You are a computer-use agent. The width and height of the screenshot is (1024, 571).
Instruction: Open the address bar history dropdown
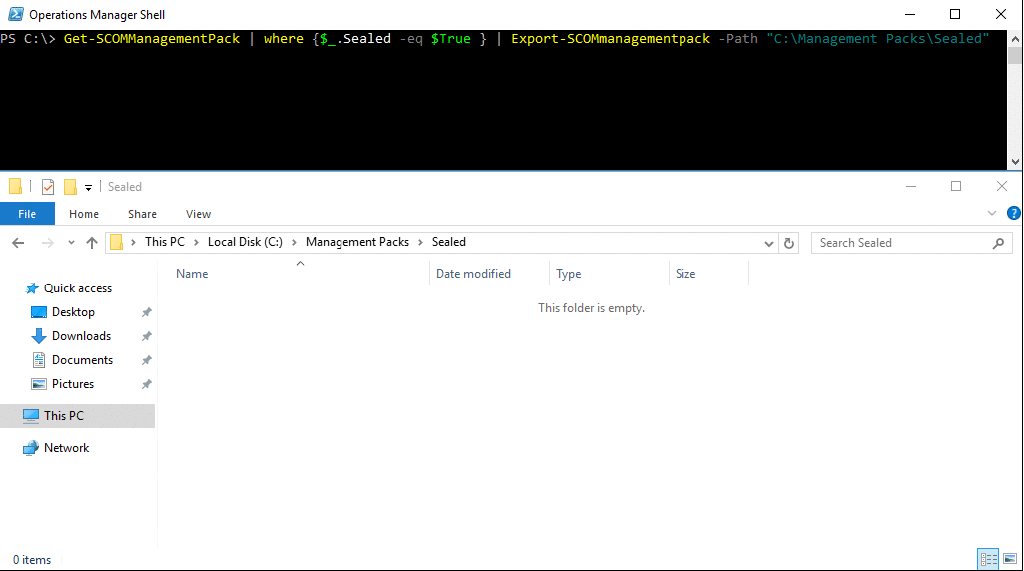point(769,243)
